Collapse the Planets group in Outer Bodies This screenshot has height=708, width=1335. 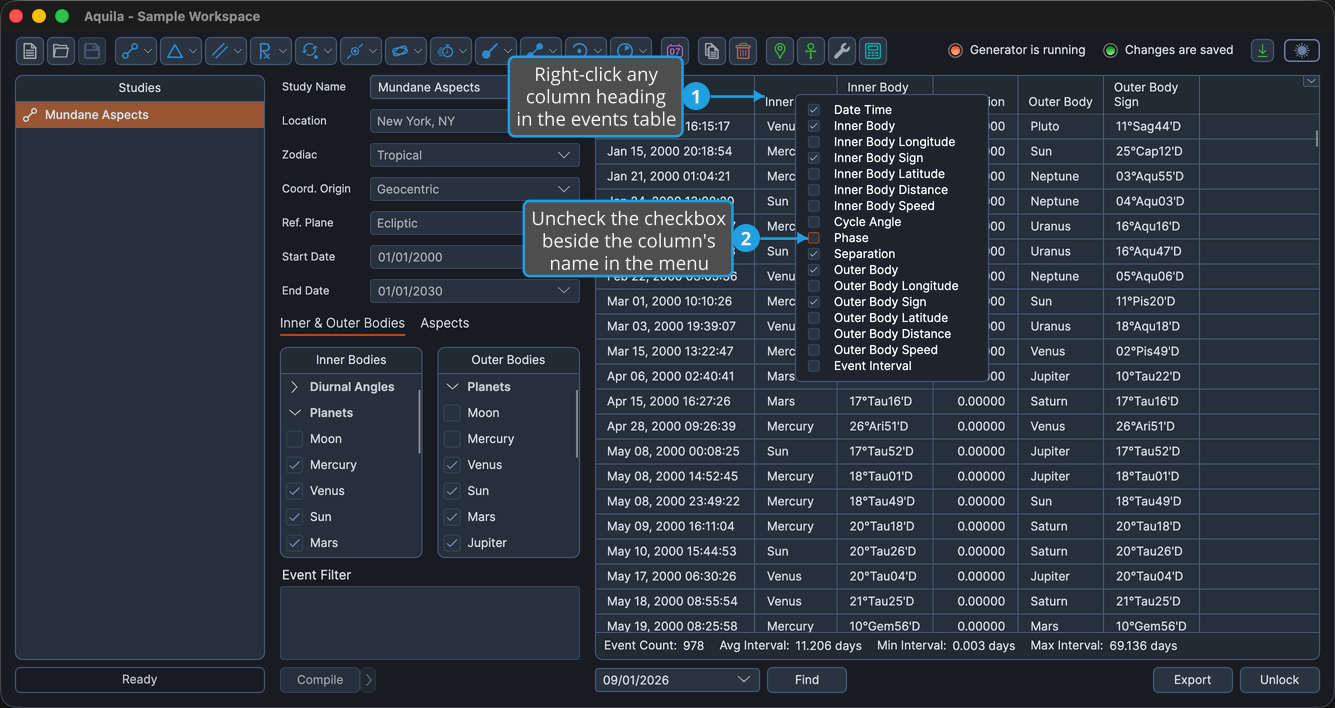[x=452, y=387]
